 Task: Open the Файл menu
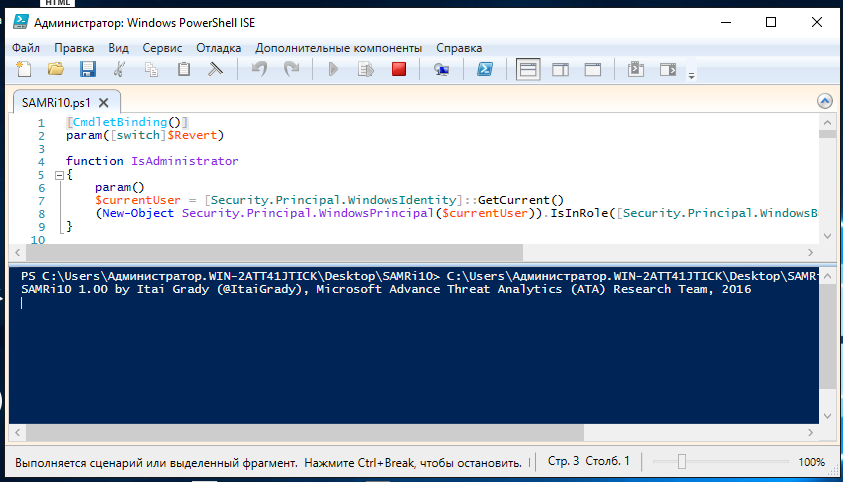pyautogui.click(x=26, y=48)
